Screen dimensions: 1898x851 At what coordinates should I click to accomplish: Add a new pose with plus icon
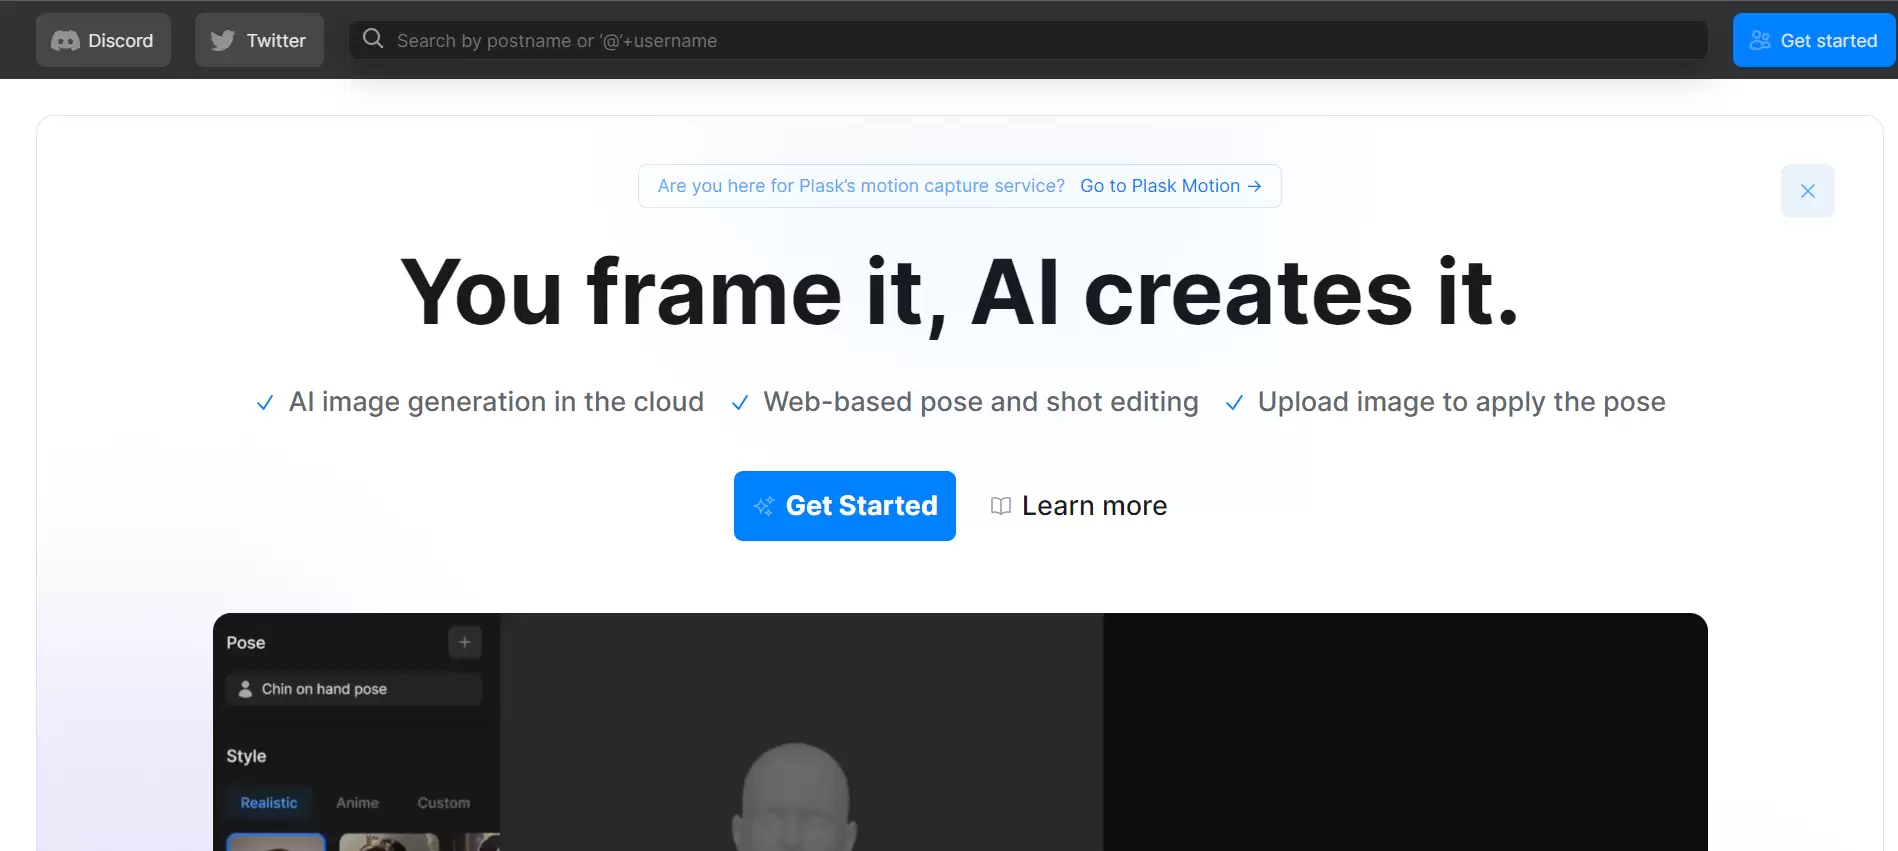[465, 642]
